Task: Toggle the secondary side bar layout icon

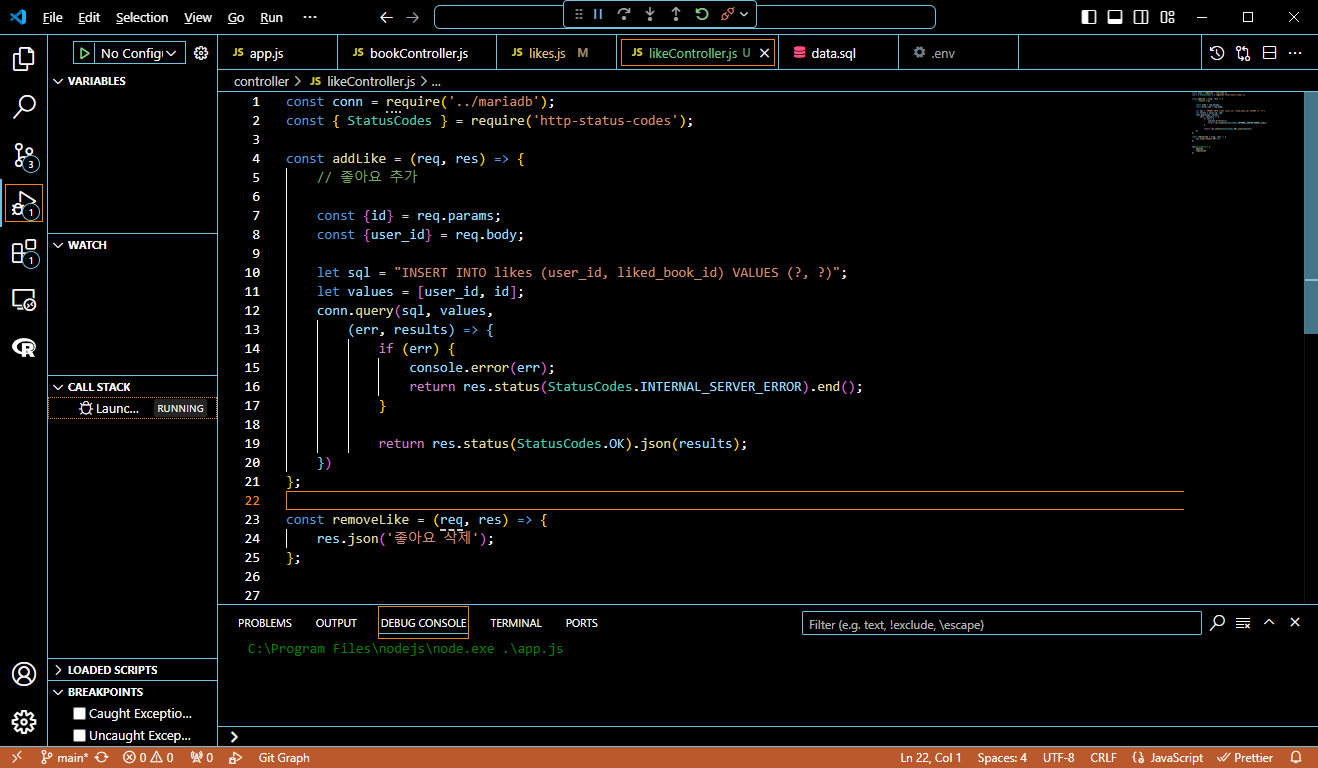Action: (x=1142, y=17)
